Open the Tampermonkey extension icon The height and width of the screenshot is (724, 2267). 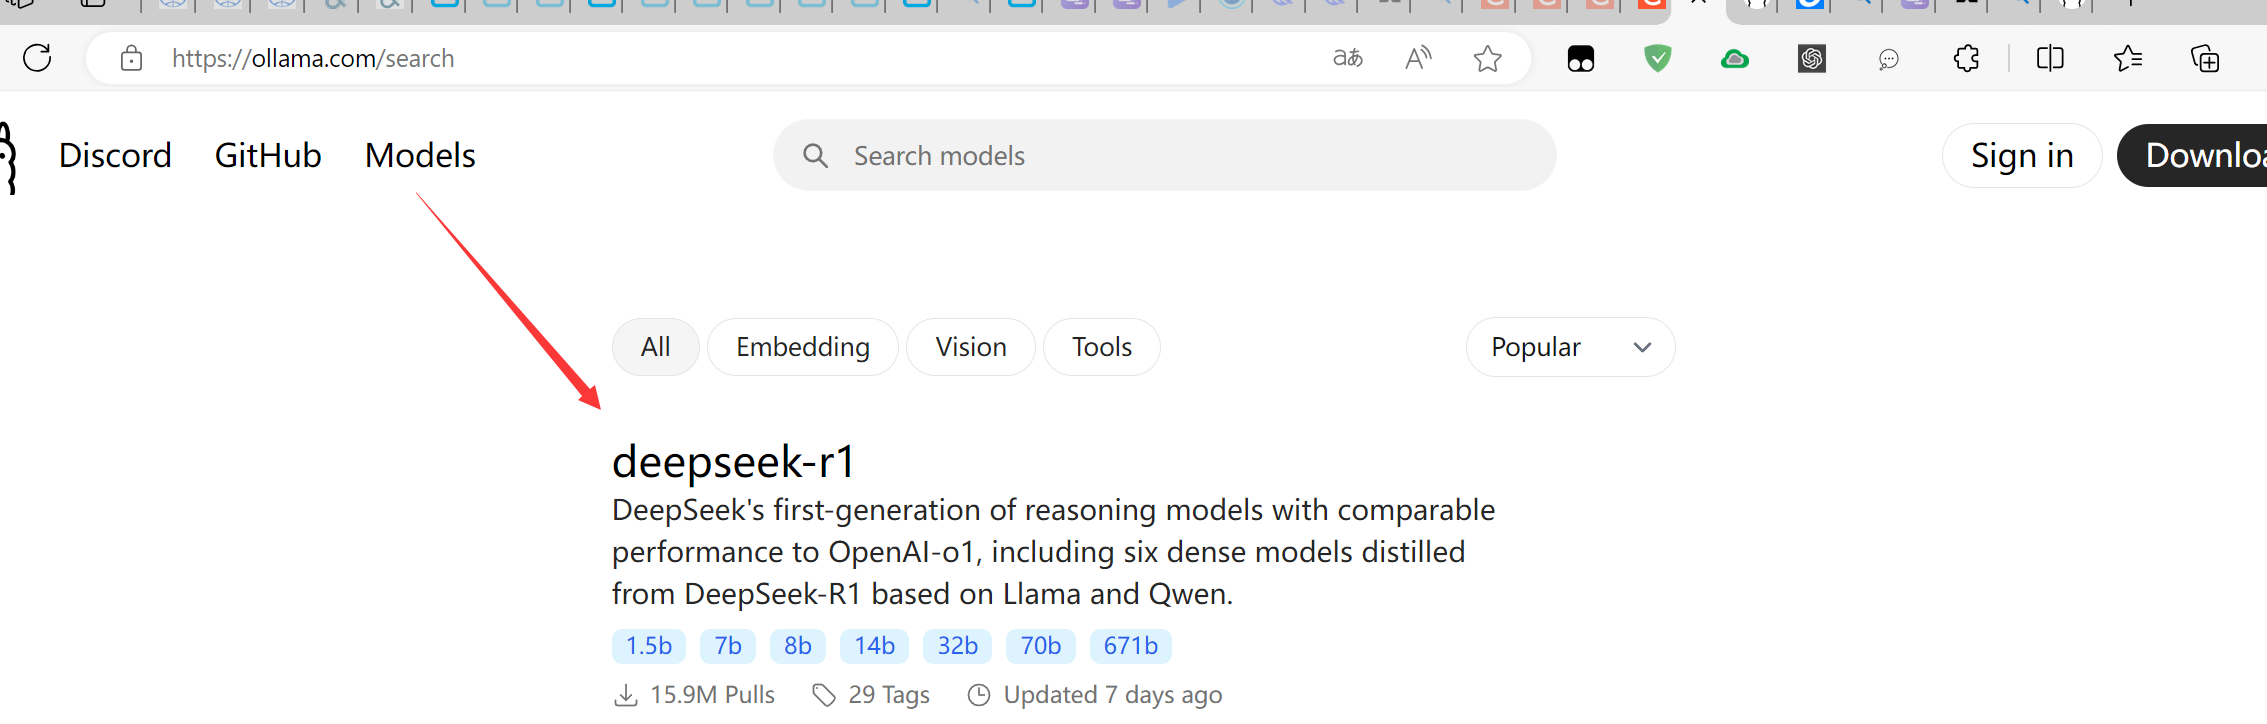(x=1581, y=59)
